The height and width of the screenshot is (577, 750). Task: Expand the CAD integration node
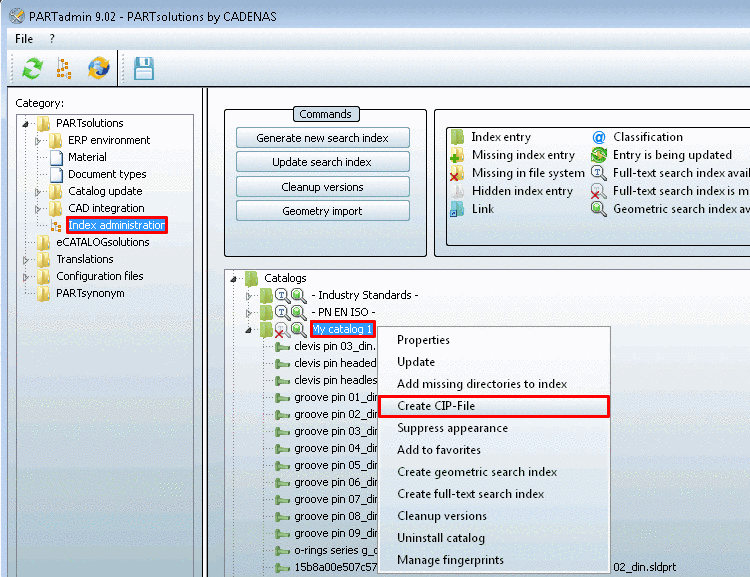(x=38, y=209)
